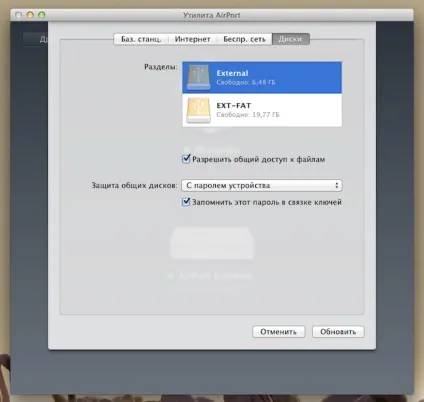Select External partition name text
Viewport: 424px width, 402px height.
[x=232, y=73]
